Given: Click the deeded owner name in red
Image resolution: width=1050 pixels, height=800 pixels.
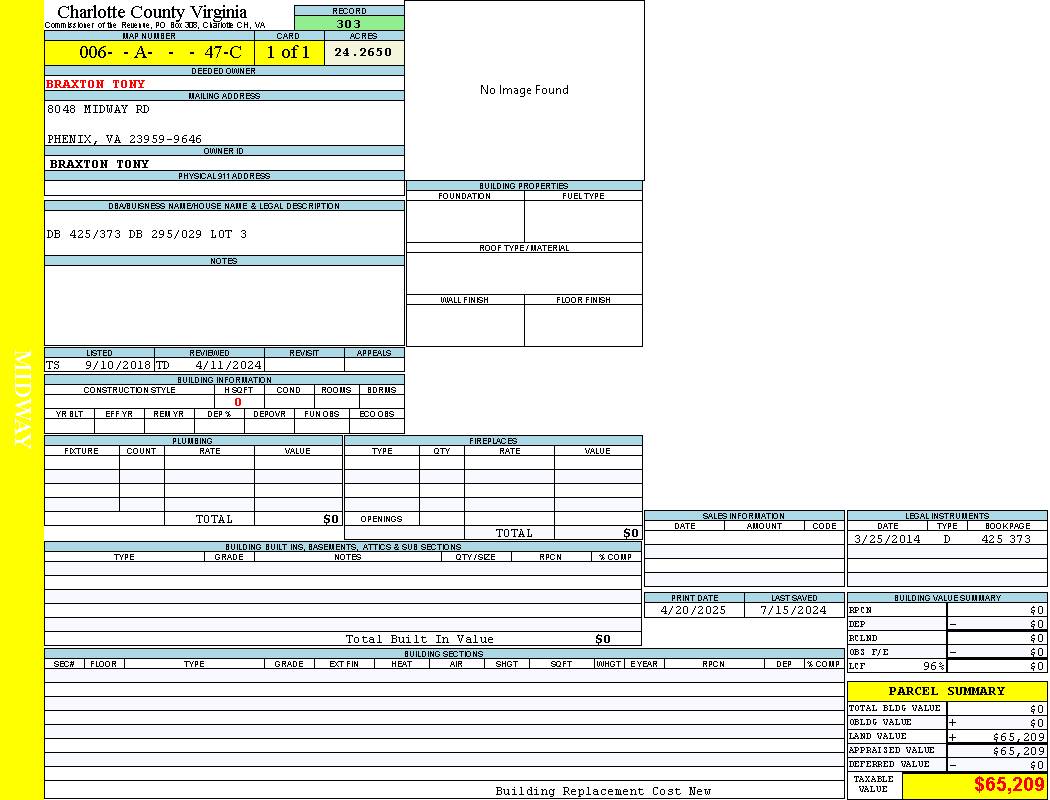Looking at the screenshot, I should tap(96, 84).
